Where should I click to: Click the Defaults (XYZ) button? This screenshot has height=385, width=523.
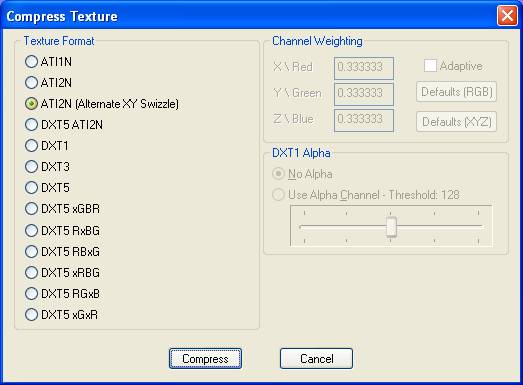456,121
